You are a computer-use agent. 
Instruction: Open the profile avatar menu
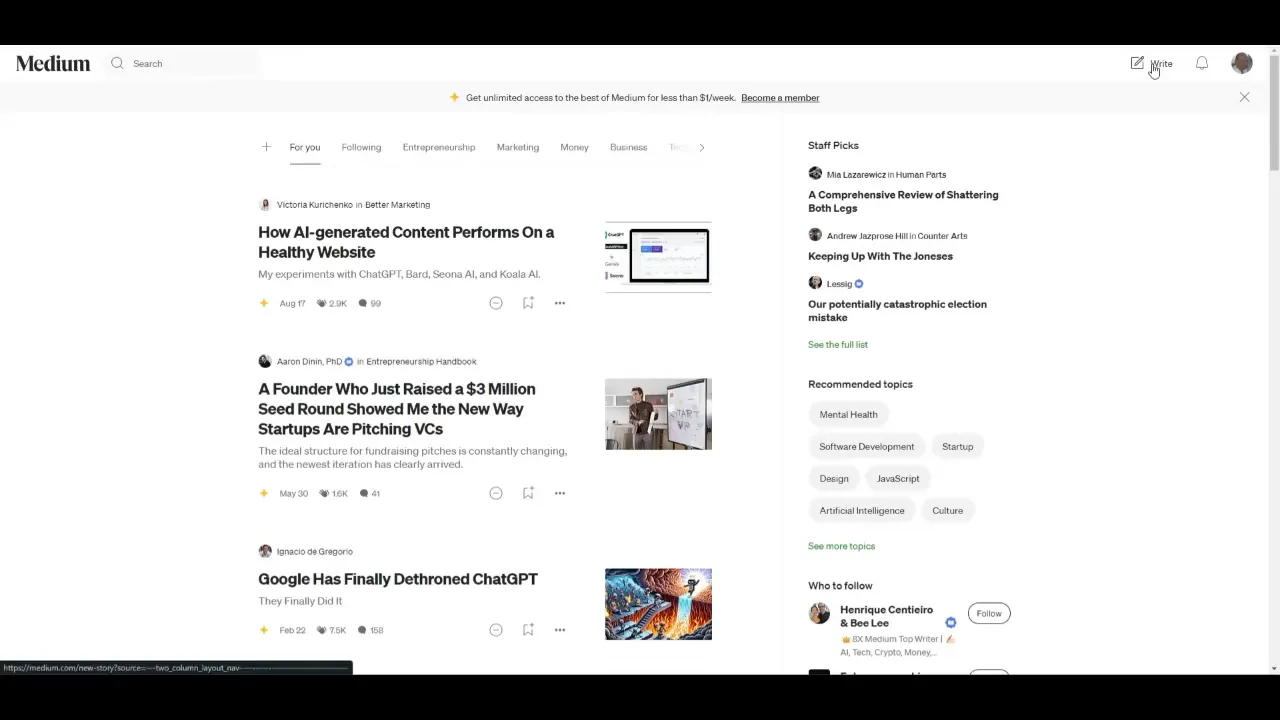click(1242, 63)
